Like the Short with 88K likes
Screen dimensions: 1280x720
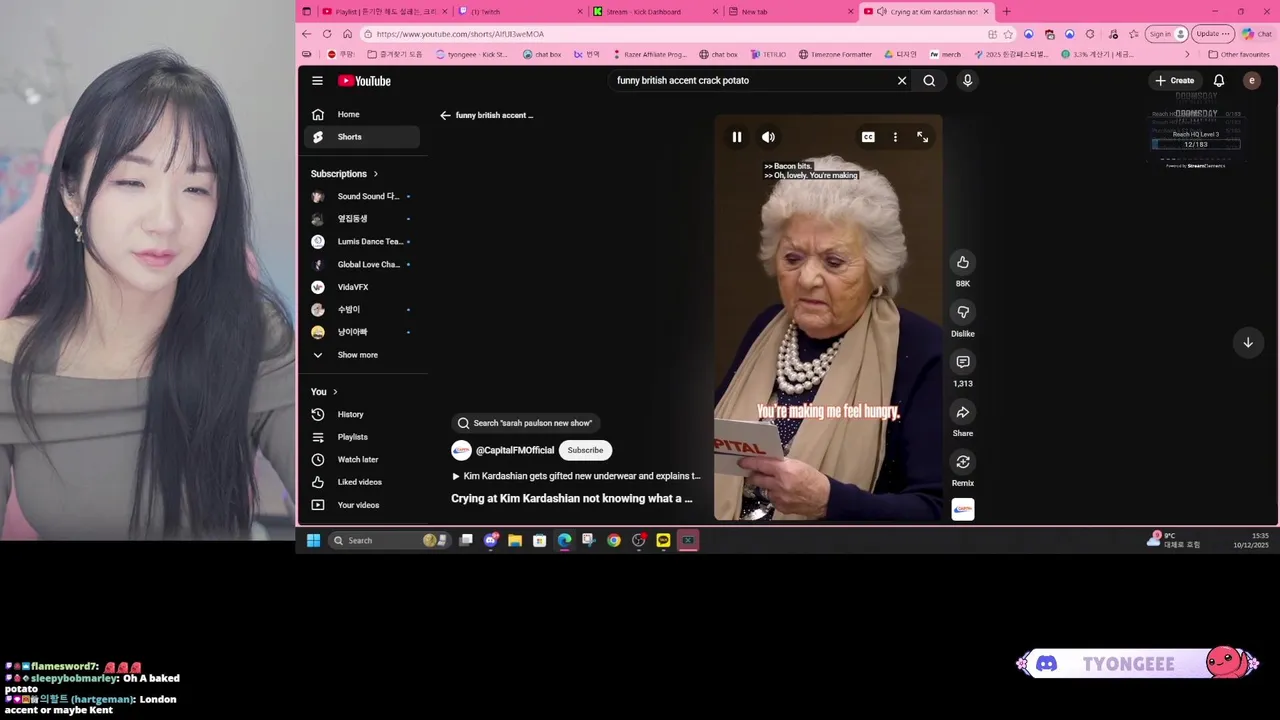pyautogui.click(x=963, y=262)
